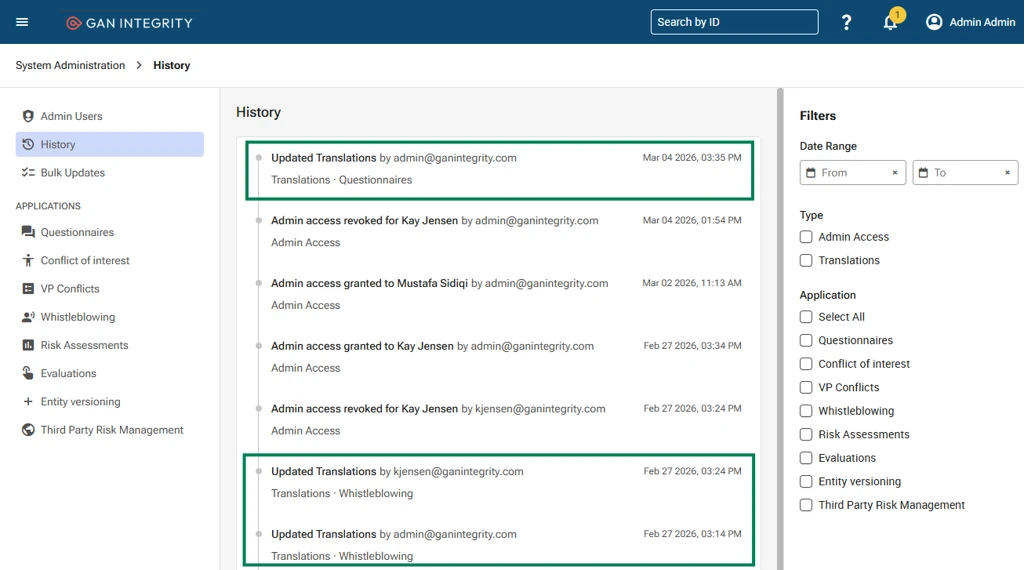1024x570 pixels.
Task: Click the VP Conflicts sidebar label
Action: (x=70, y=289)
